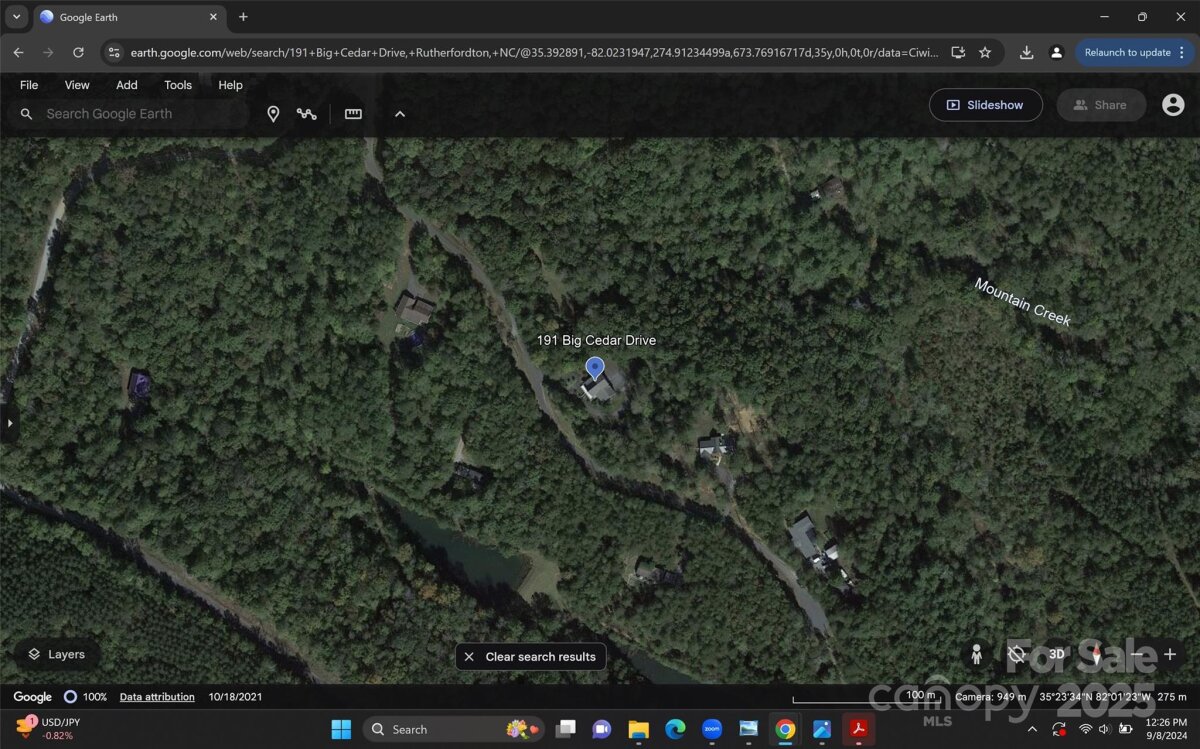Open the View menu
1200x749 pixels.
77,85
